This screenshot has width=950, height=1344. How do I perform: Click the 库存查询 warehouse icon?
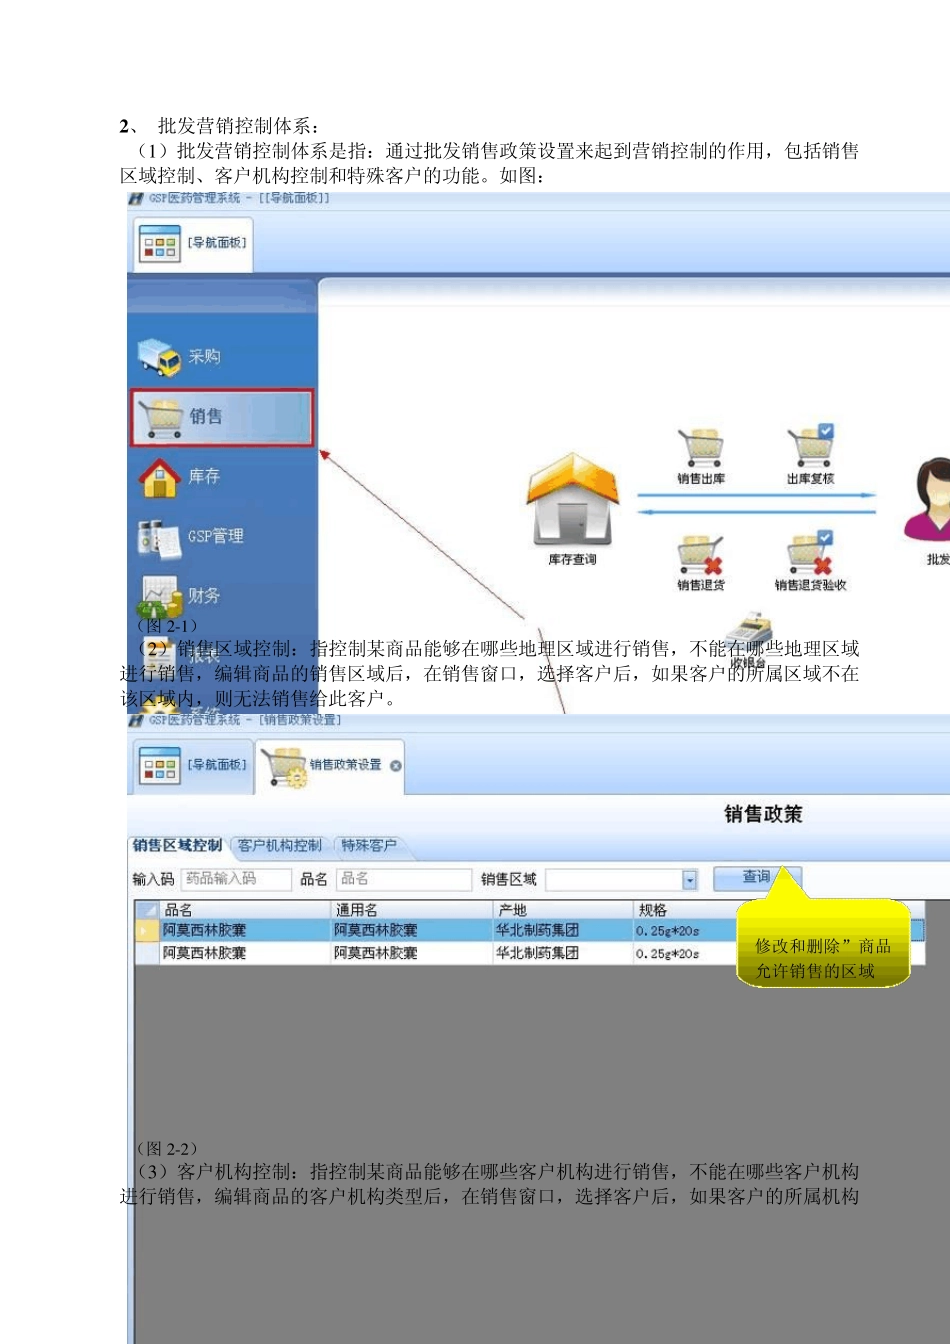pyautogui.click(x=572, y=500)
